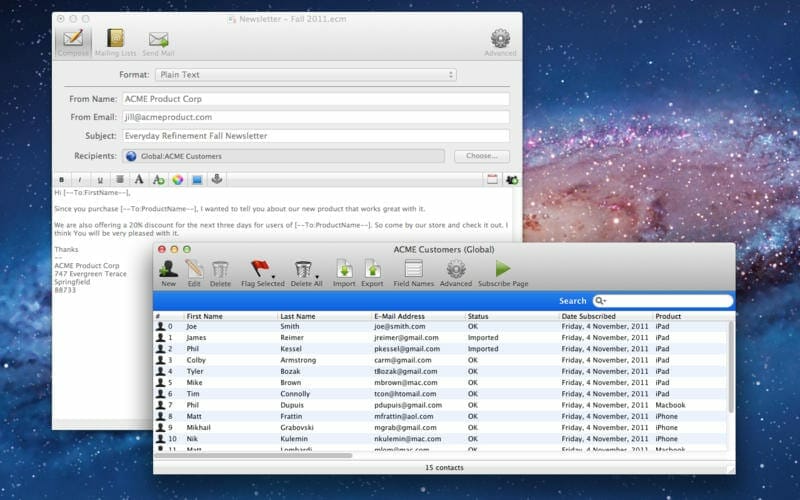Click the Export contacts icon
Screen dimensions: 800x500
[x=372, y=269]
